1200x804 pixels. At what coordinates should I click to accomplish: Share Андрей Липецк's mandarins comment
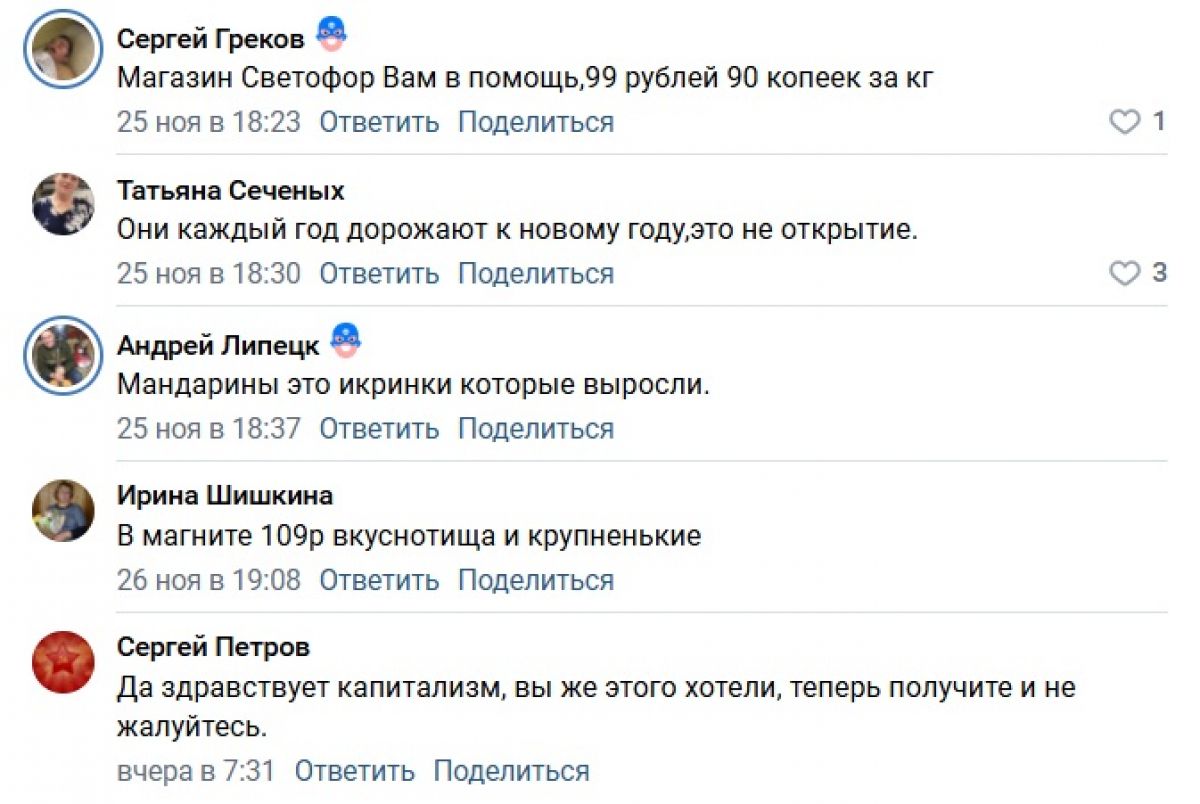[535, 428]
